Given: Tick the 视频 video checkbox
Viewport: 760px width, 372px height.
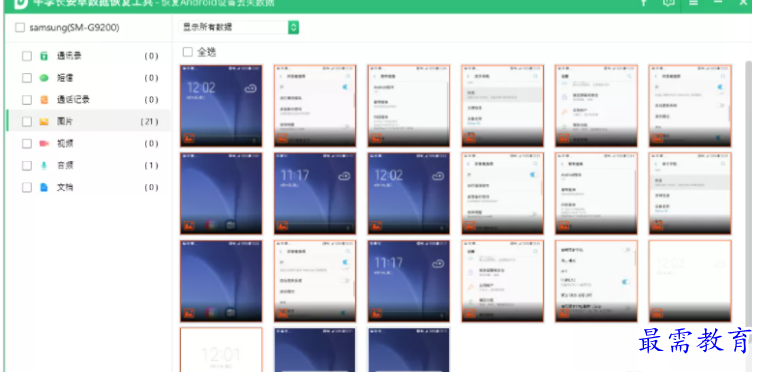Looking at the screenshot, I should 27,144.
